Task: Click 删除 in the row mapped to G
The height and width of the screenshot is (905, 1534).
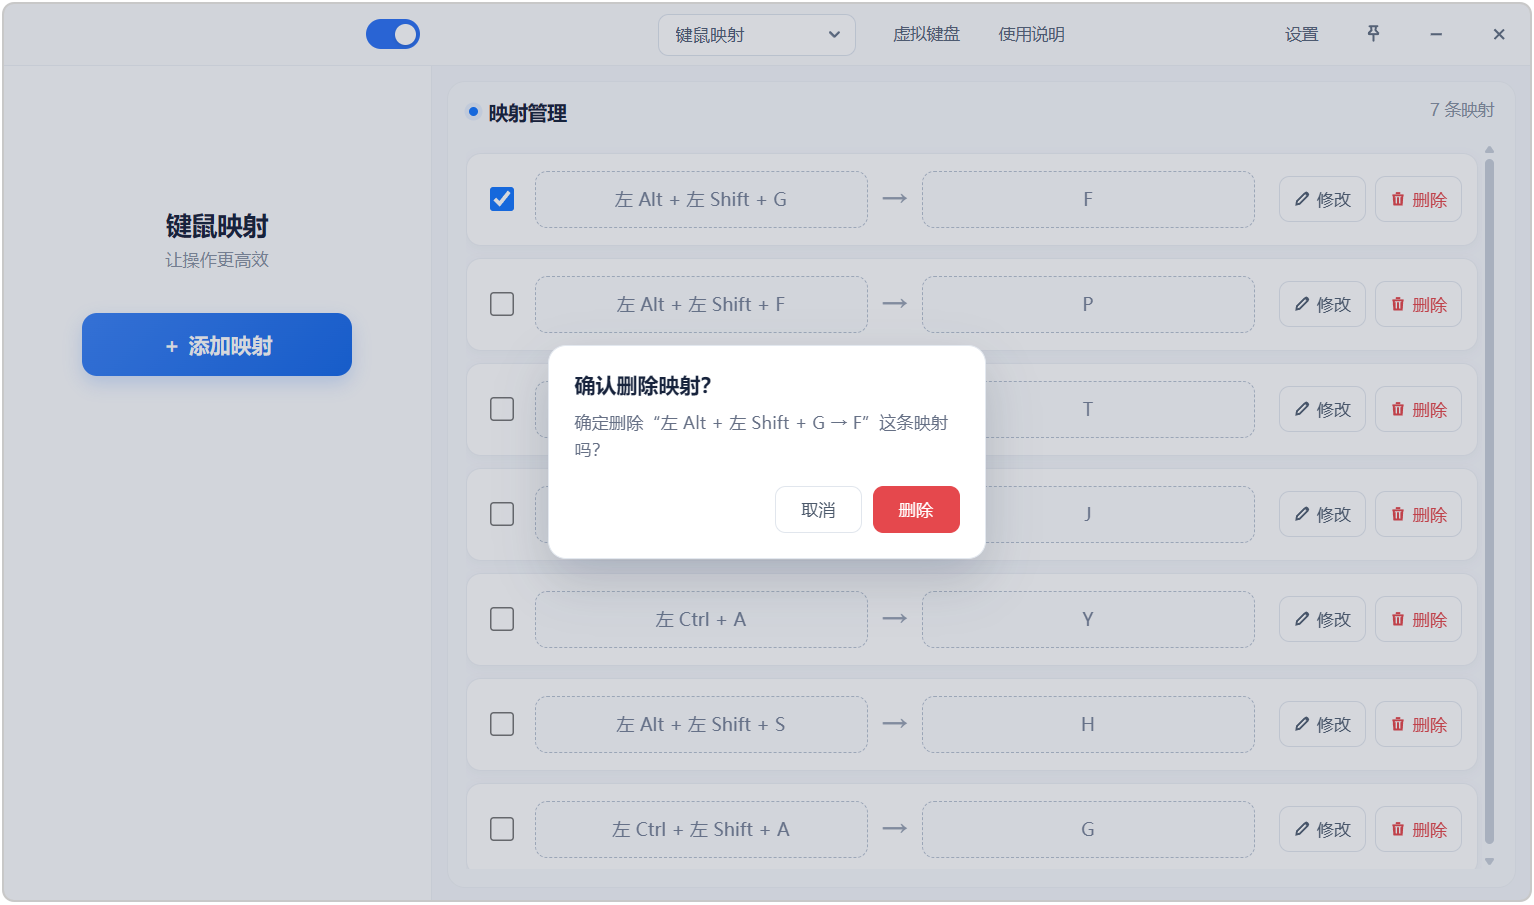Action: [1418, 829]
